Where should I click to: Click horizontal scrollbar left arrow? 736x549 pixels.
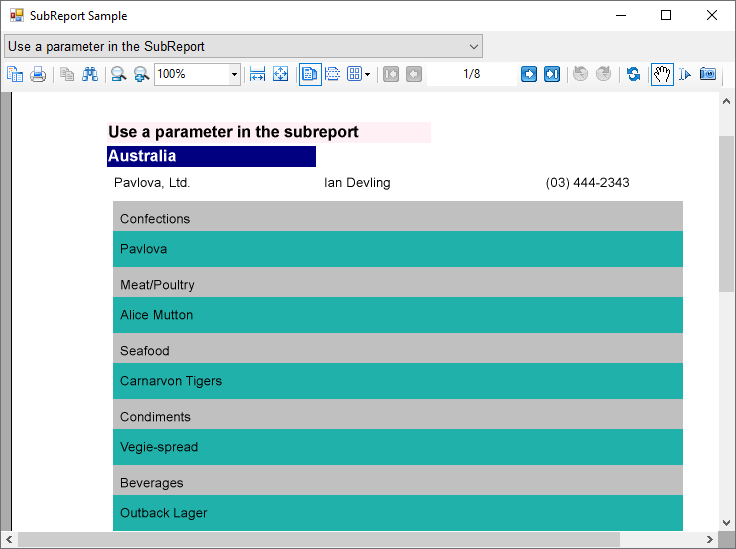(9, 539)
